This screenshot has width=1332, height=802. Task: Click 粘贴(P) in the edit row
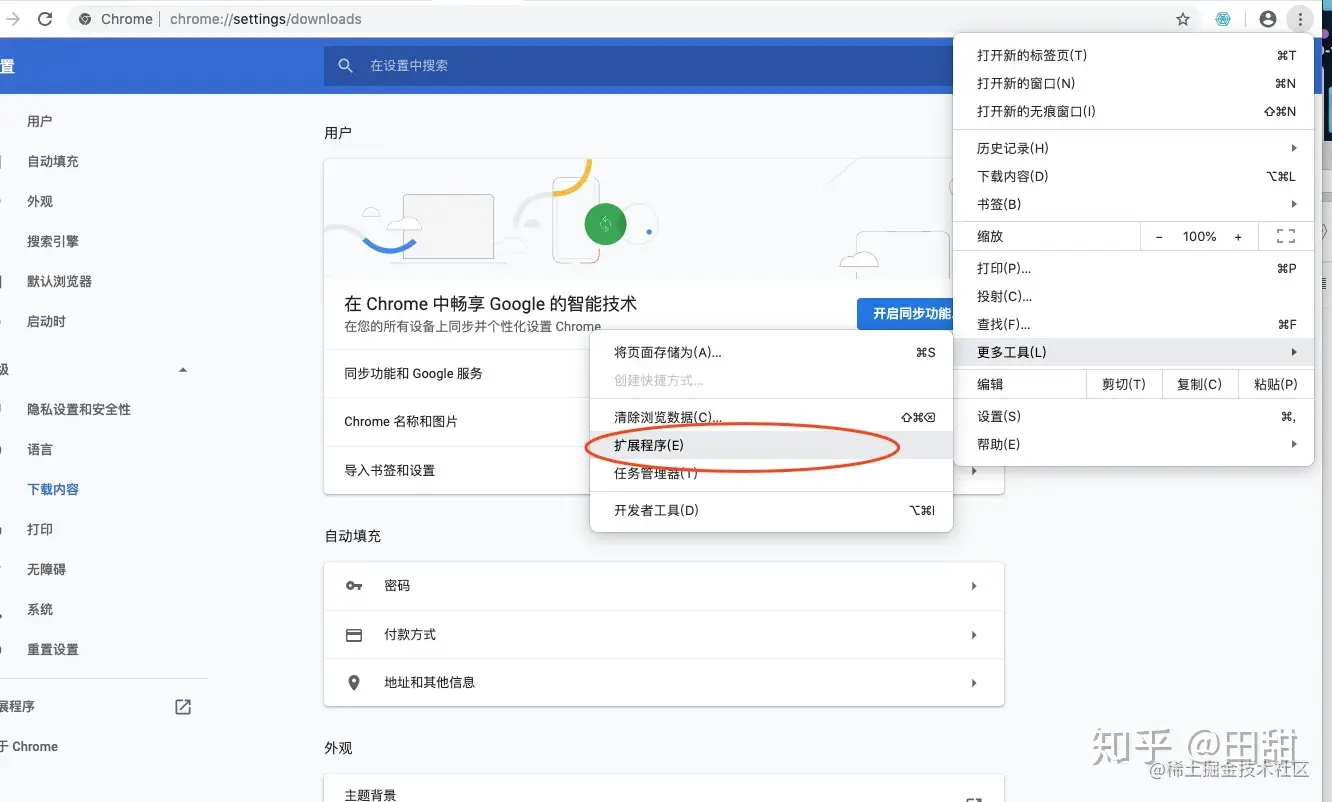coord(1275,384)
